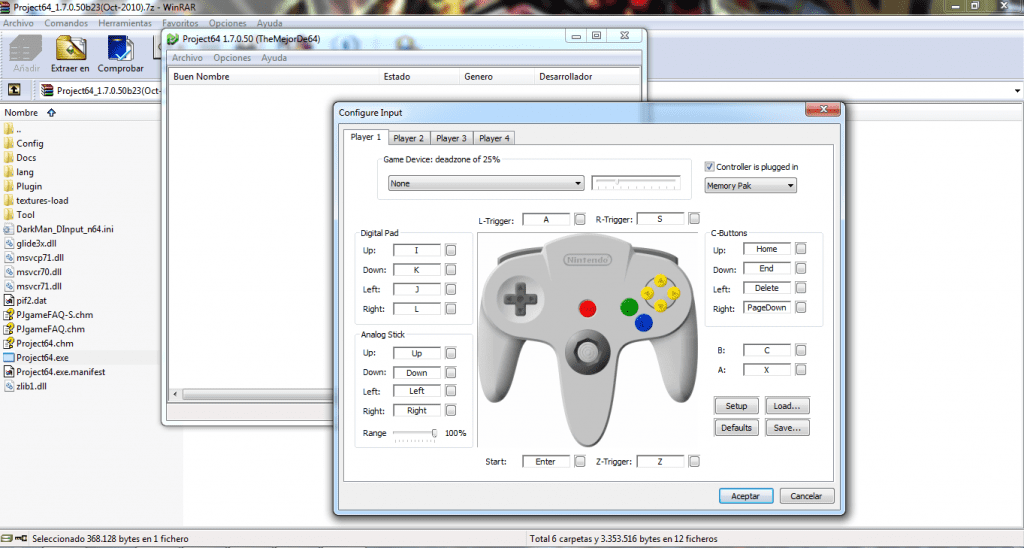Open WinRAR Herramientas menu
Image resolution: width=1024 pixels, height=548 pixels.
[x=125, y=23]
